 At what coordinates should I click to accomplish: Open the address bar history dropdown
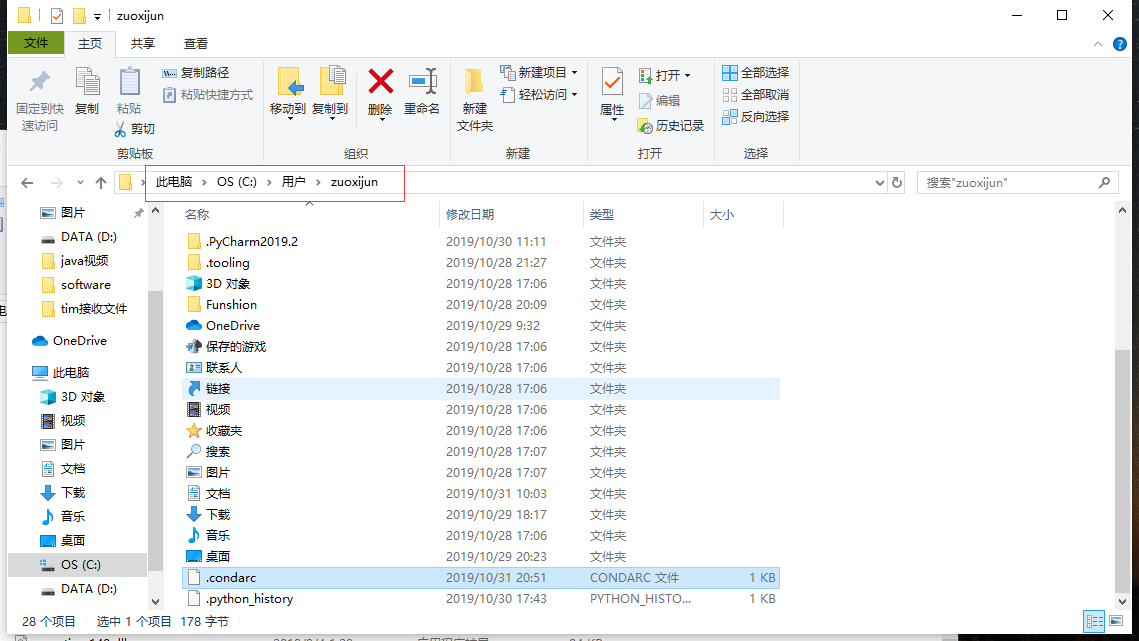880,182
